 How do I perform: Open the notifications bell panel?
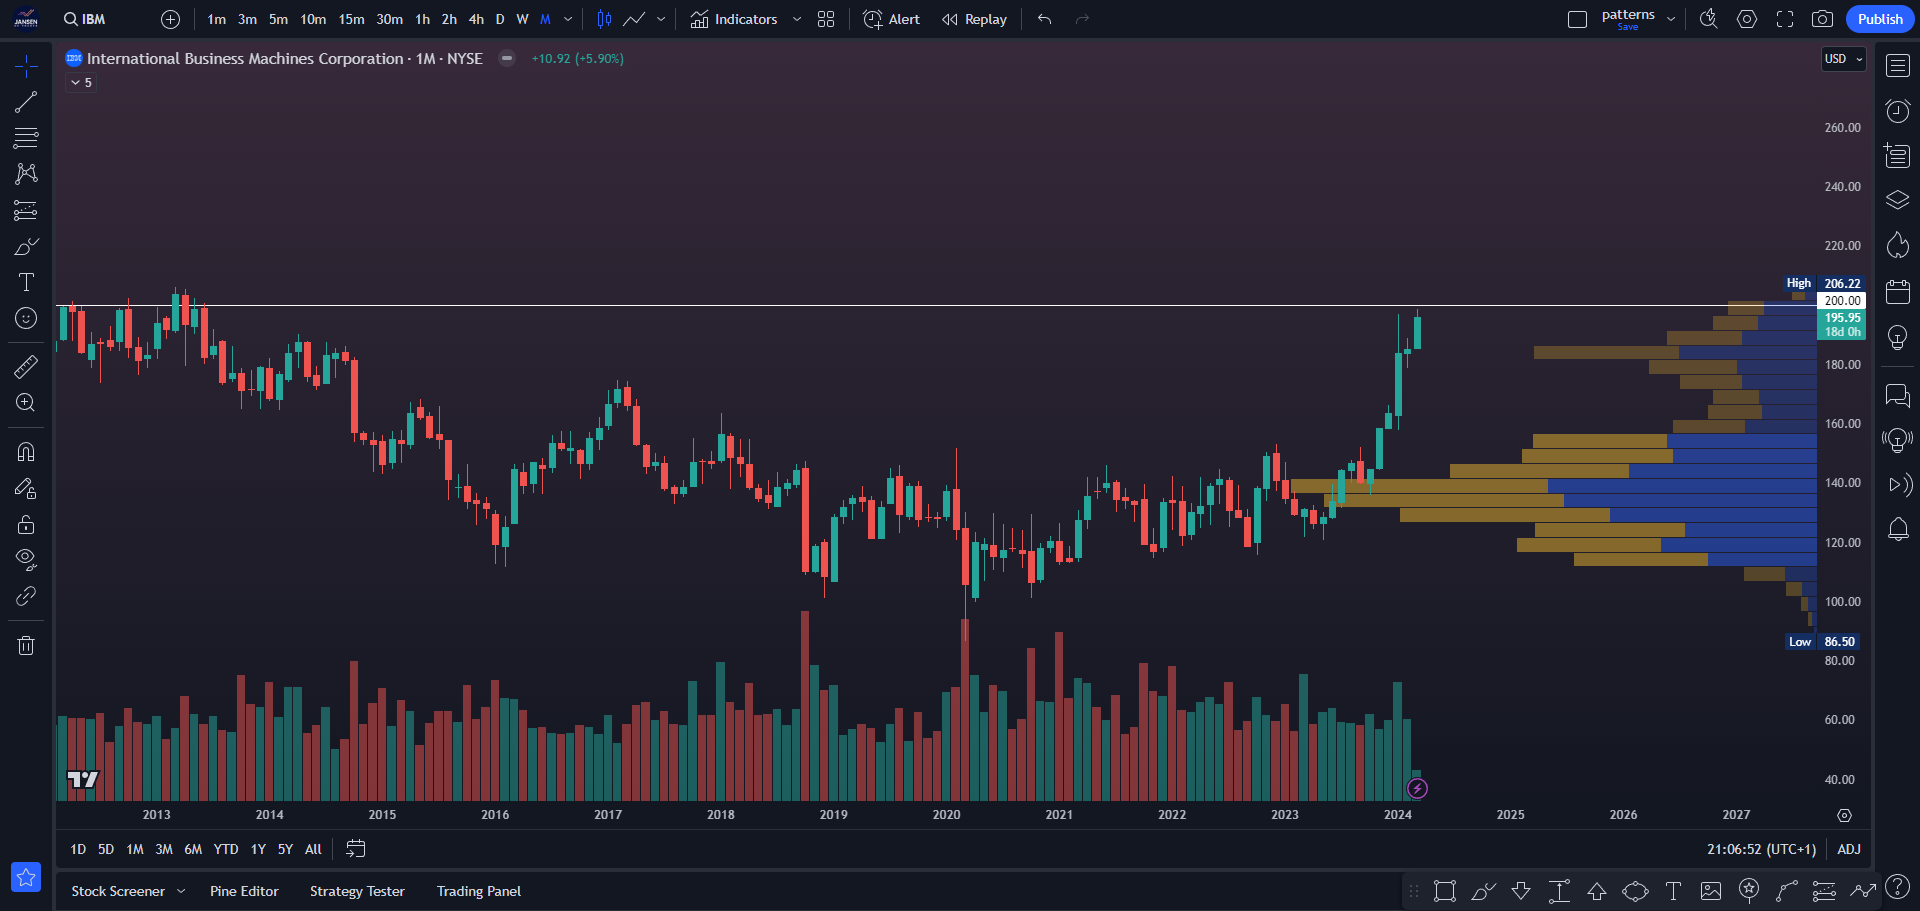[1897, 529]
